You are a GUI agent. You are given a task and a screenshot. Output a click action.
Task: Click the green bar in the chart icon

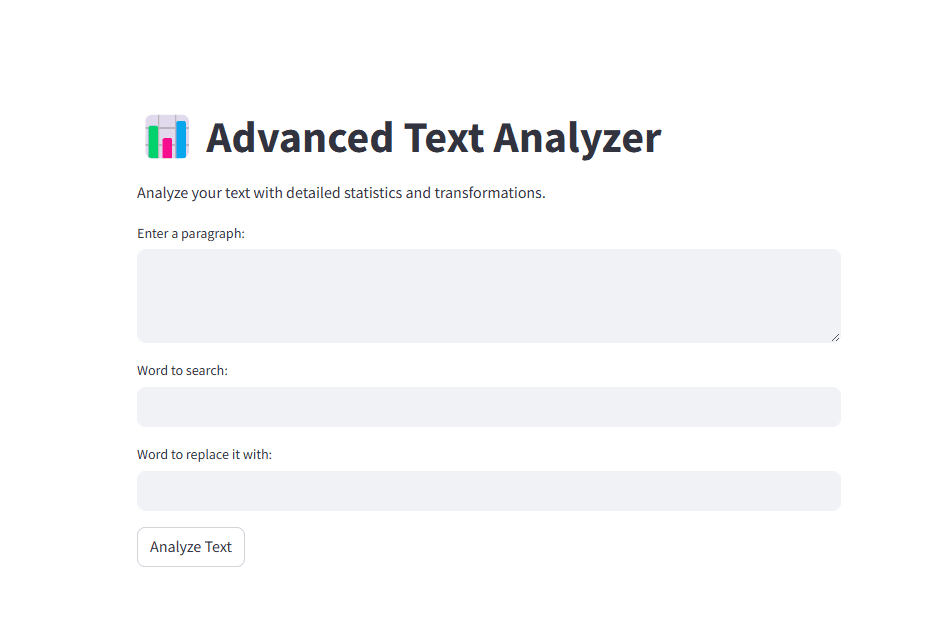[x=153, y=142]
